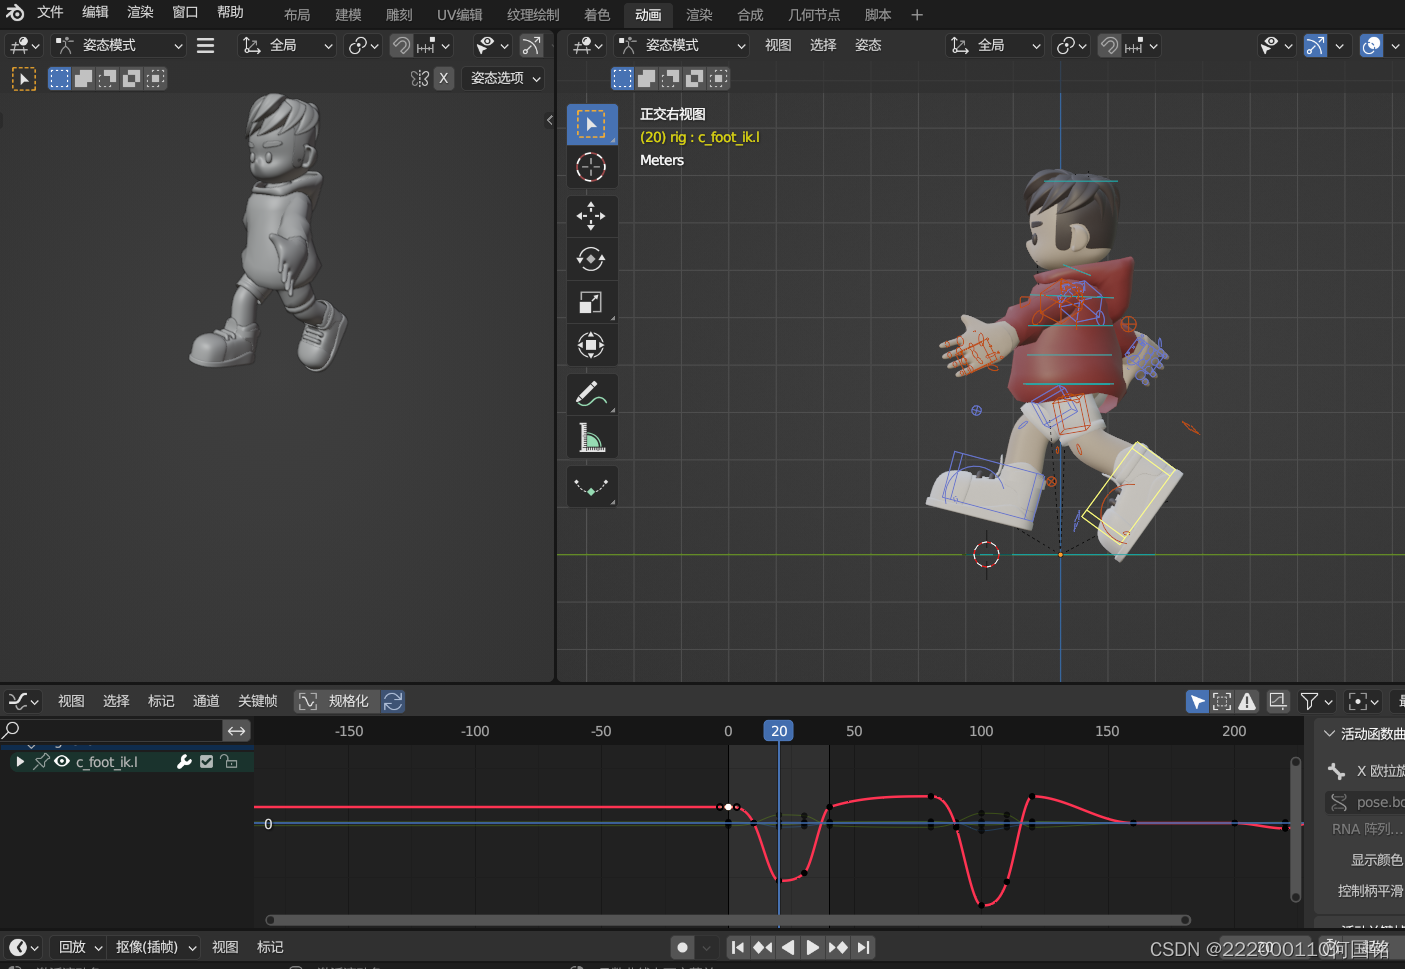Image resolution: width=1405 pixels, height=969 pixels.
Task: Select the Measure ruler tool
Action: (x=591, y=437)
